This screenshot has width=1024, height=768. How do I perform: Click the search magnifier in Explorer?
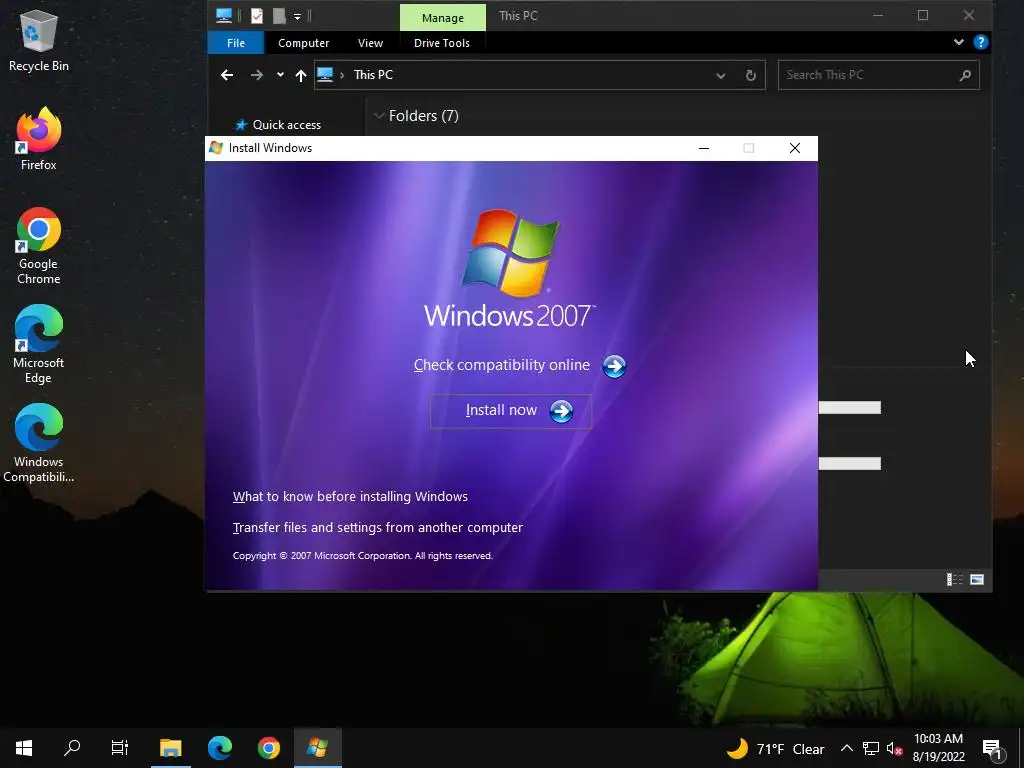(965, 75)
